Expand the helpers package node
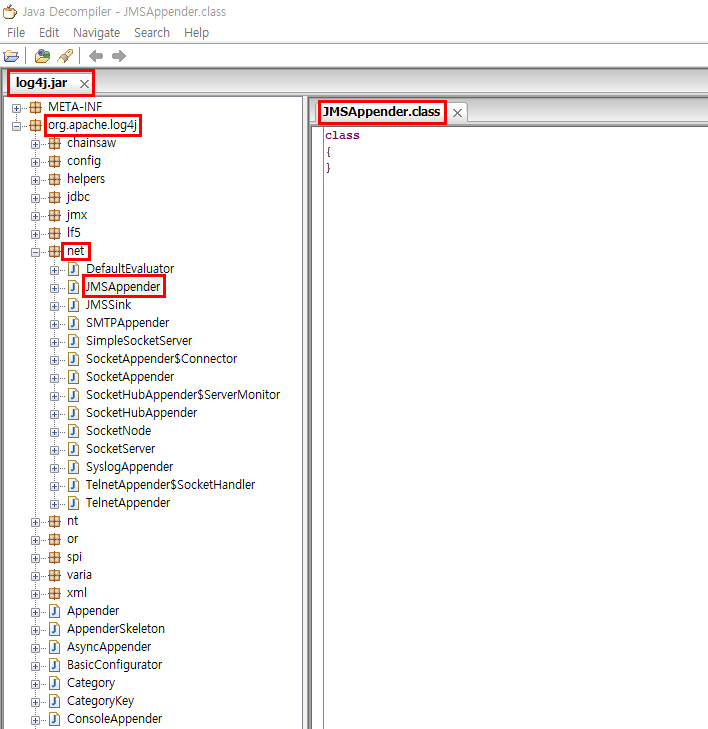 pyautogui.click(x=35, y=180)
